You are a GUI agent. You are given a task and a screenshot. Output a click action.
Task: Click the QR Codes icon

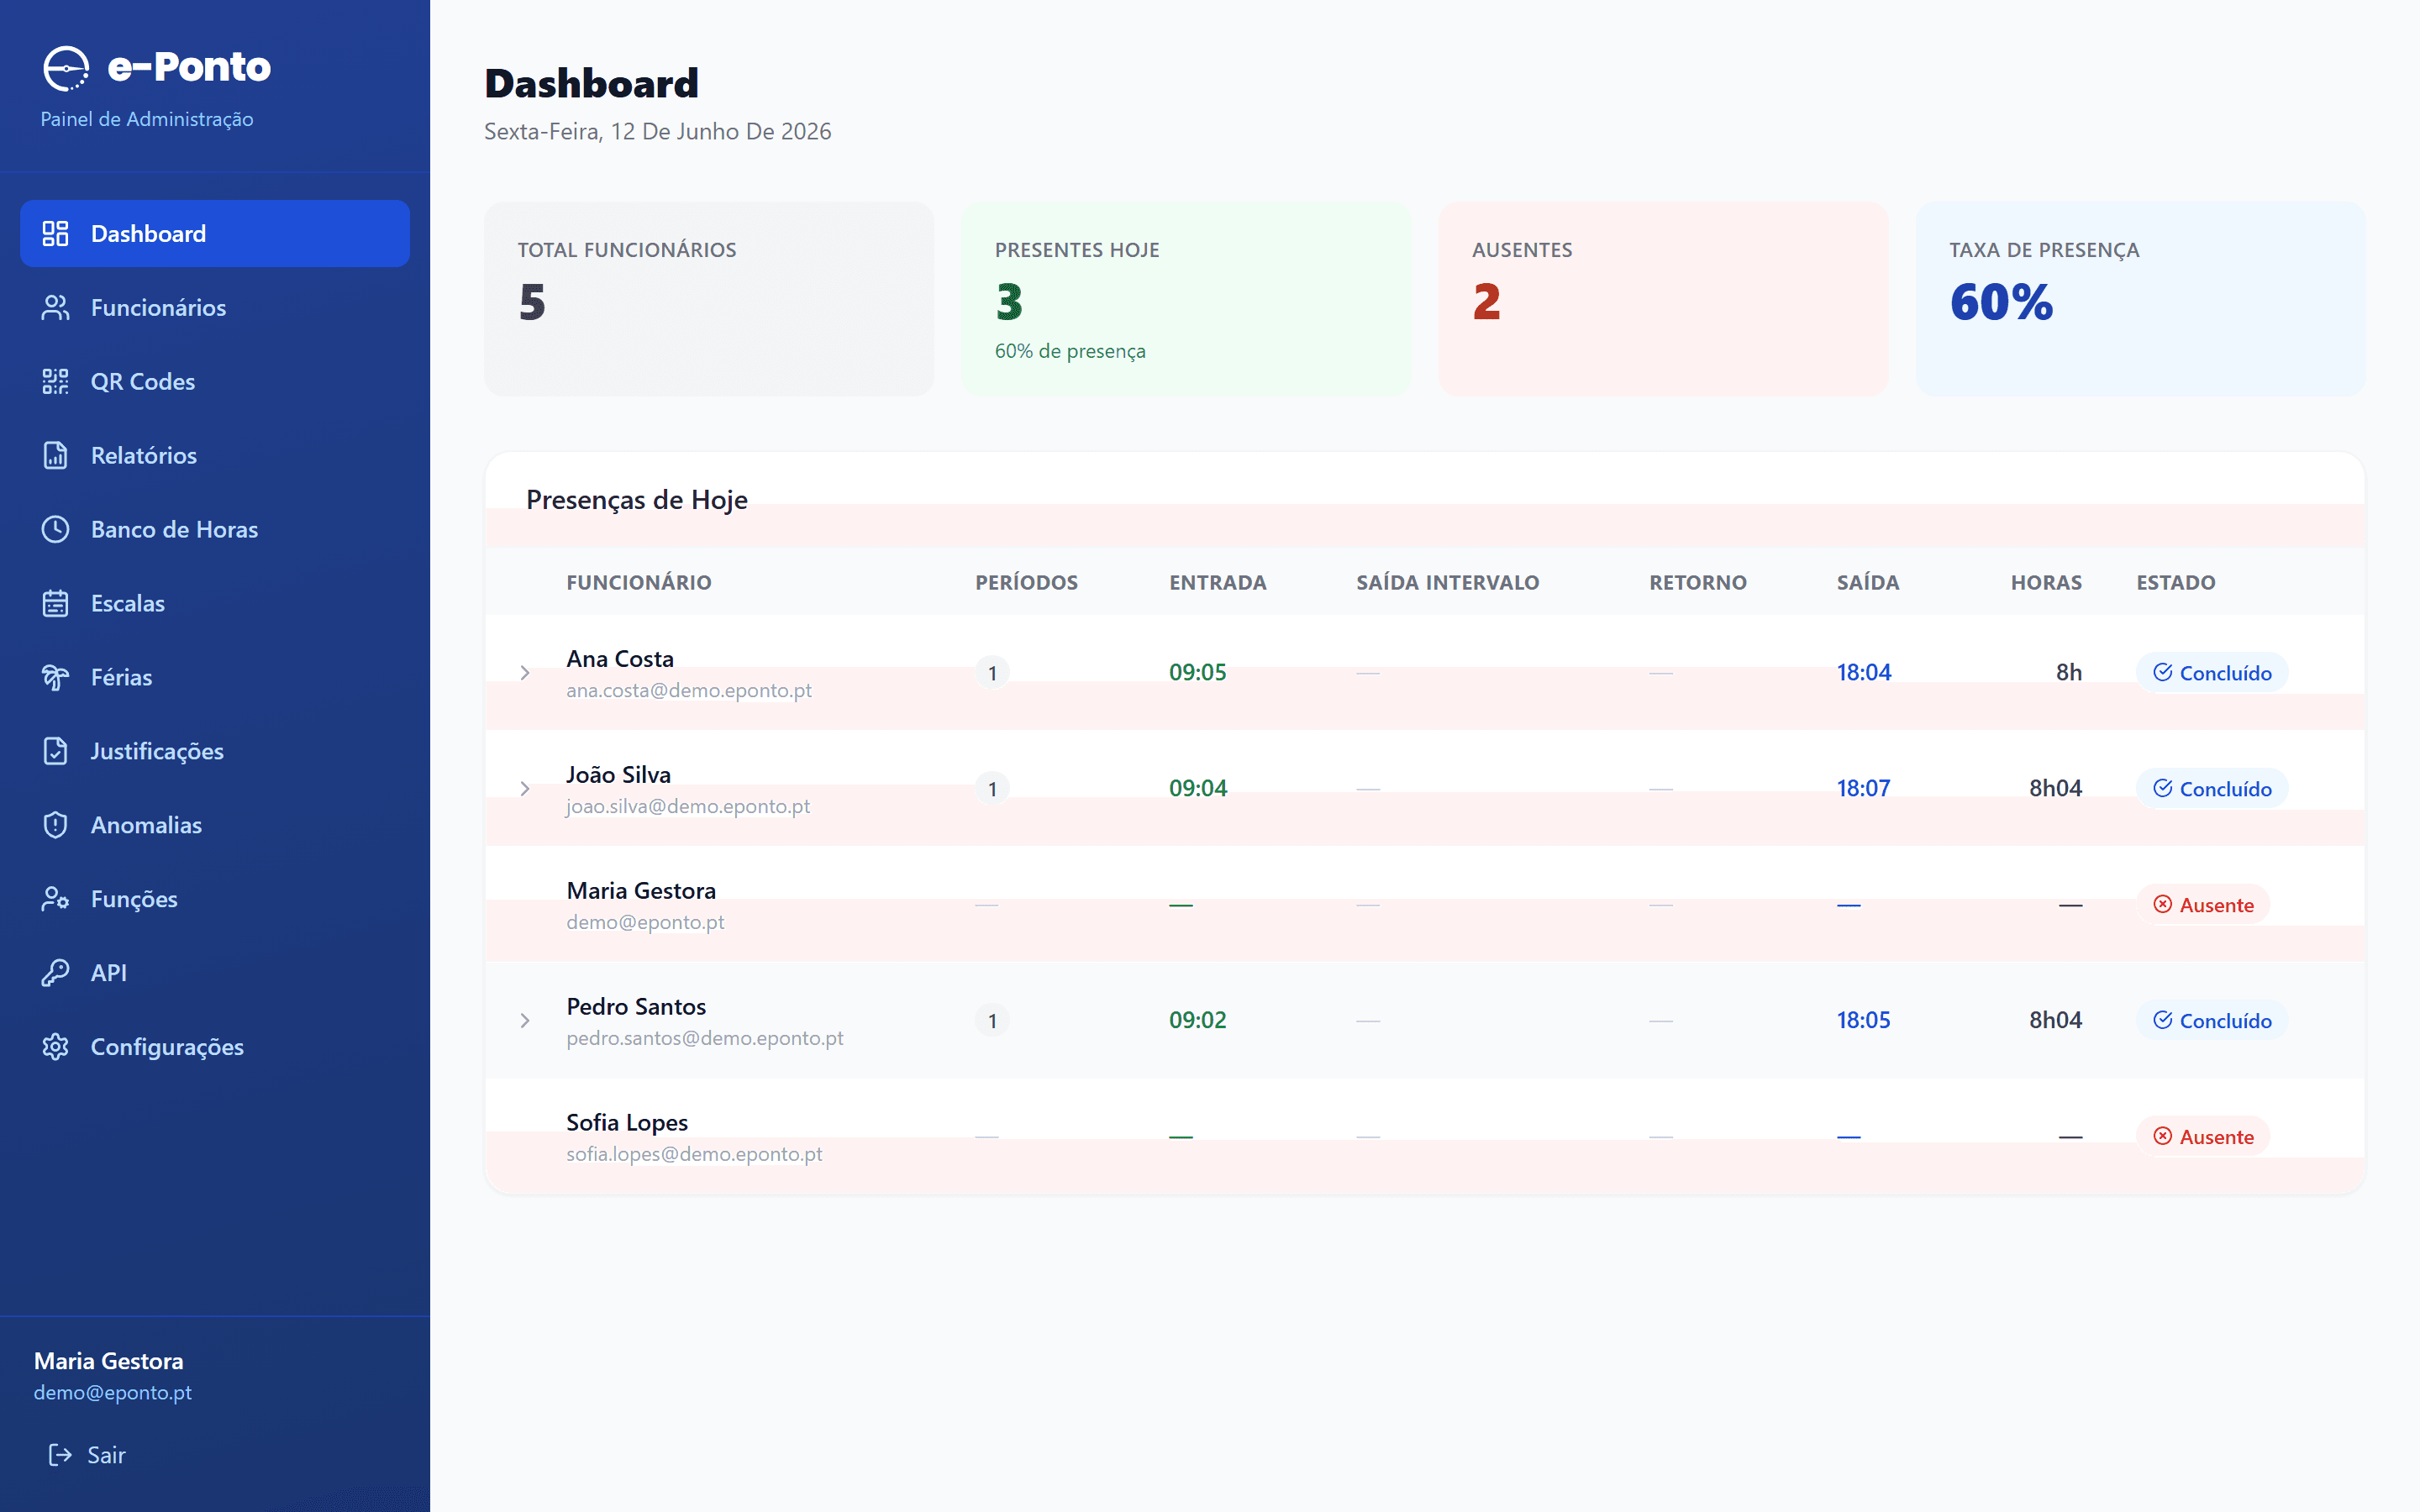(x=55, y=381)
